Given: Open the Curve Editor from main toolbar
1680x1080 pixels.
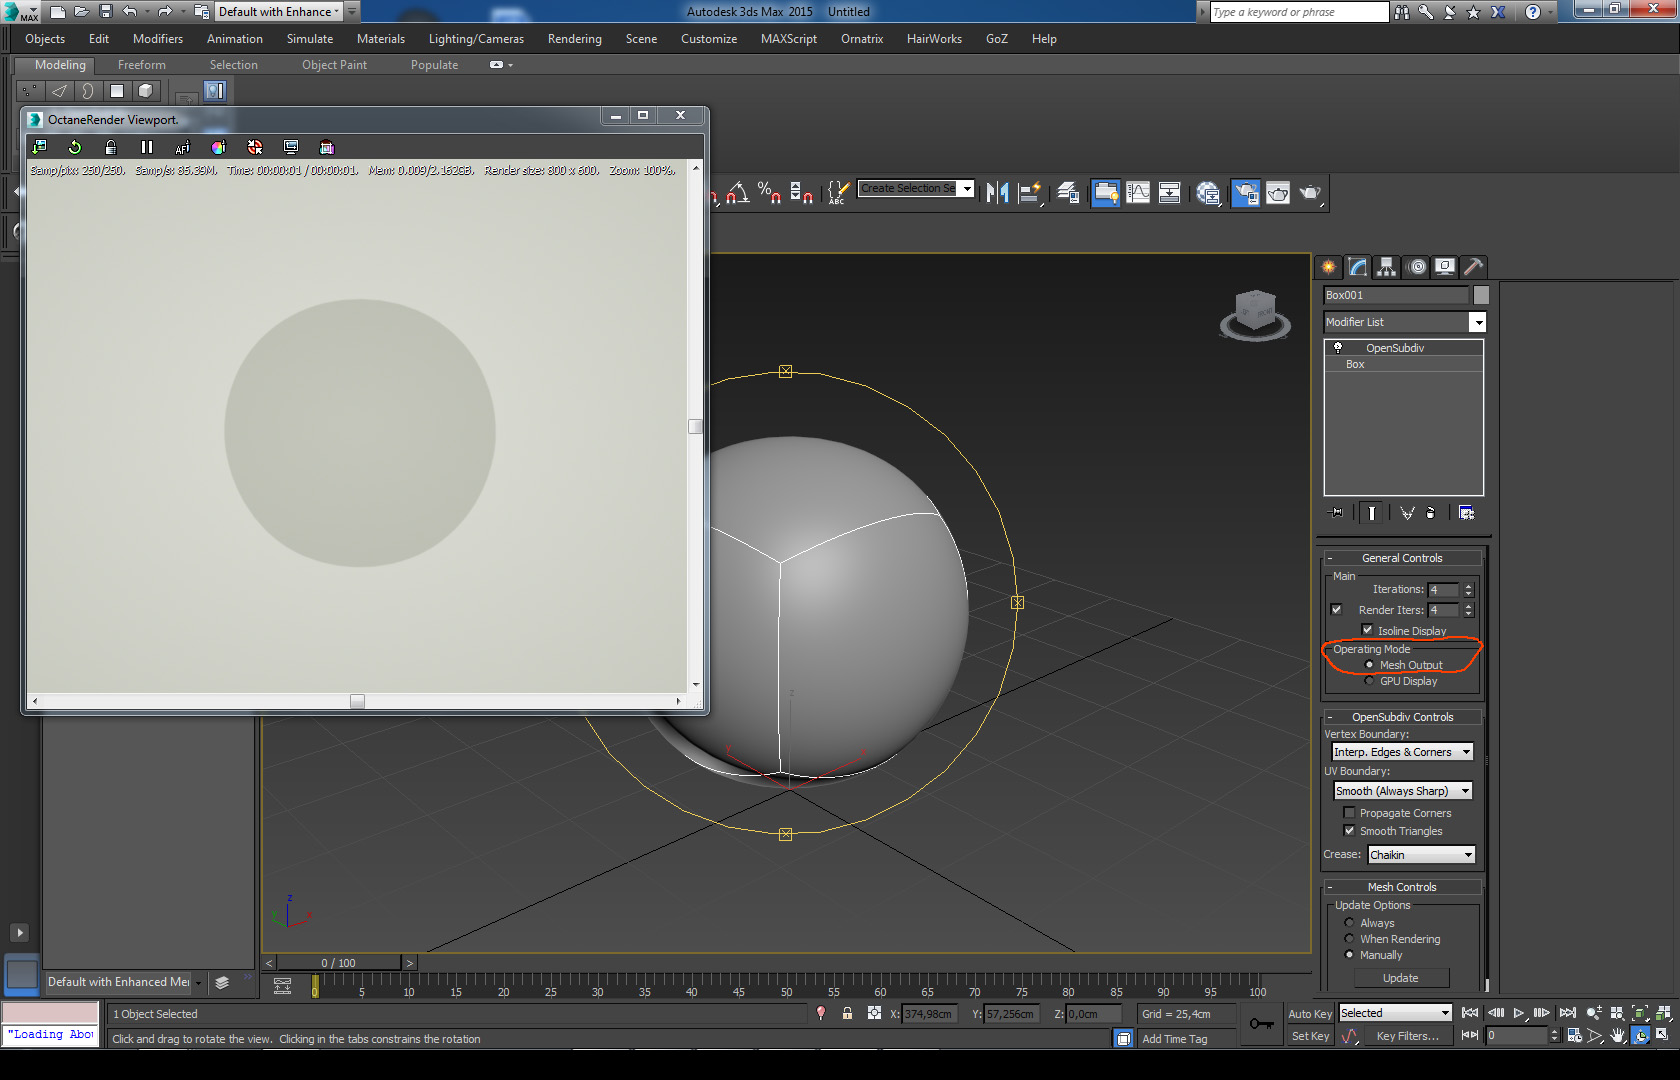Looking at the screenshot, I should 1138,193.
